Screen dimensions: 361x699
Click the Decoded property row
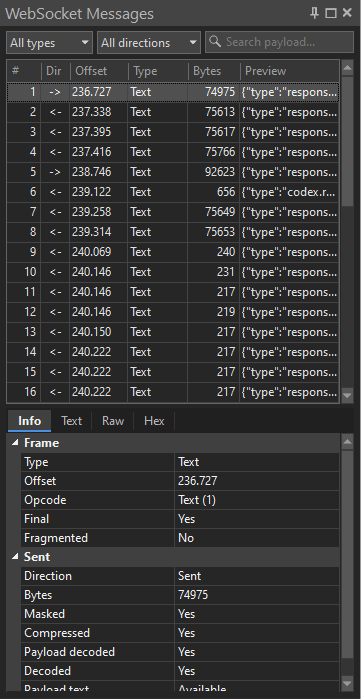tap(180, 671)
